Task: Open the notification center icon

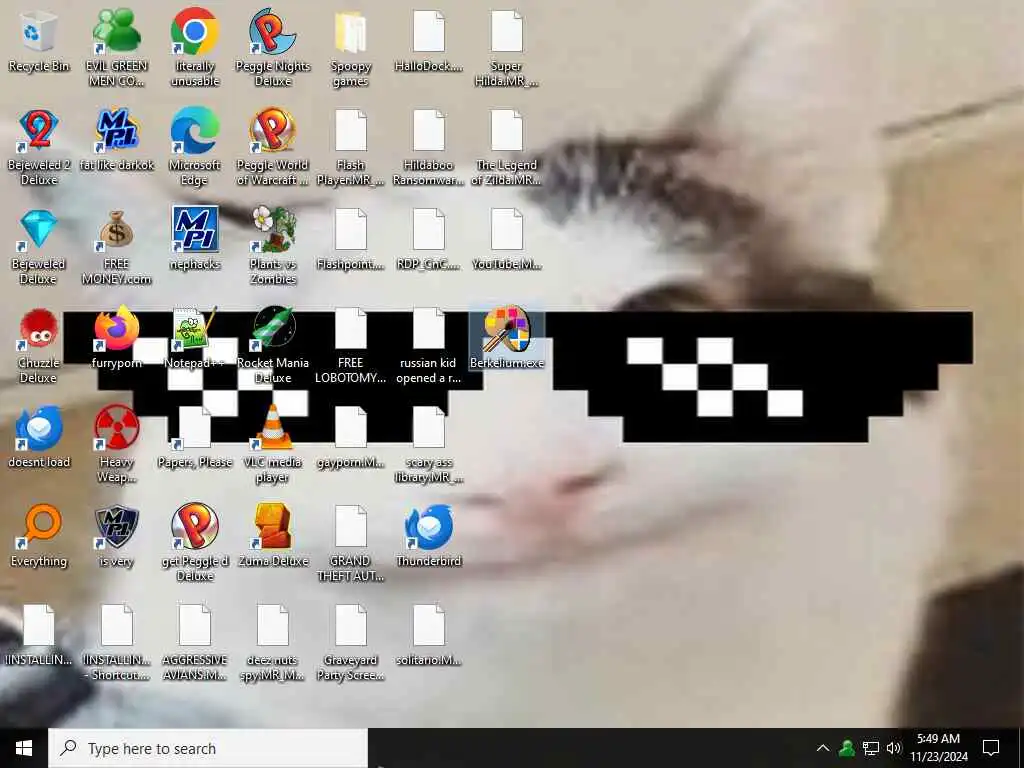Action: [x=991, y=748]
